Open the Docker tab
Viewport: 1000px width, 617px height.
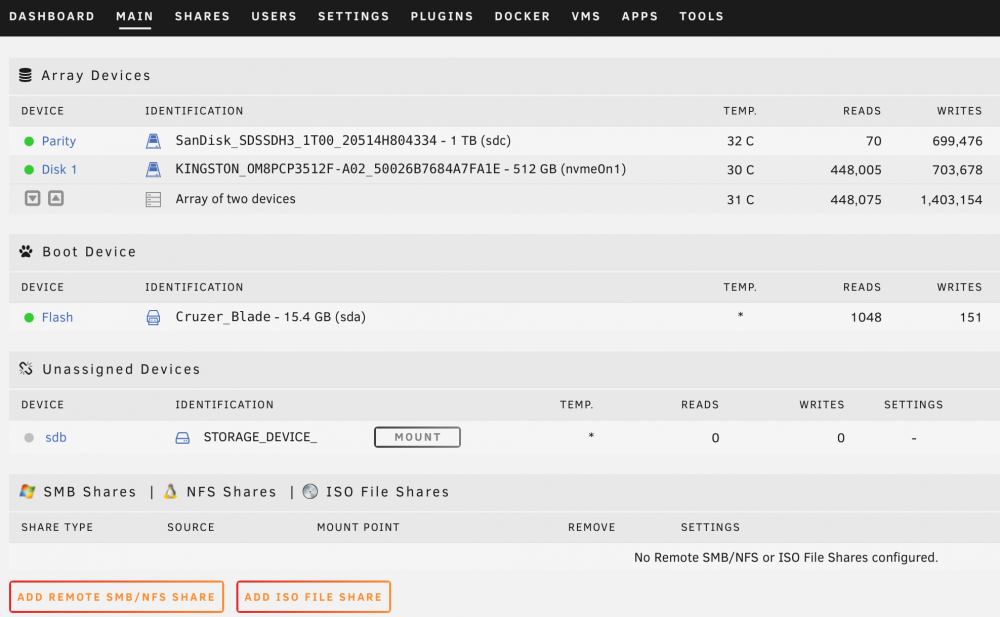(522, 16)
